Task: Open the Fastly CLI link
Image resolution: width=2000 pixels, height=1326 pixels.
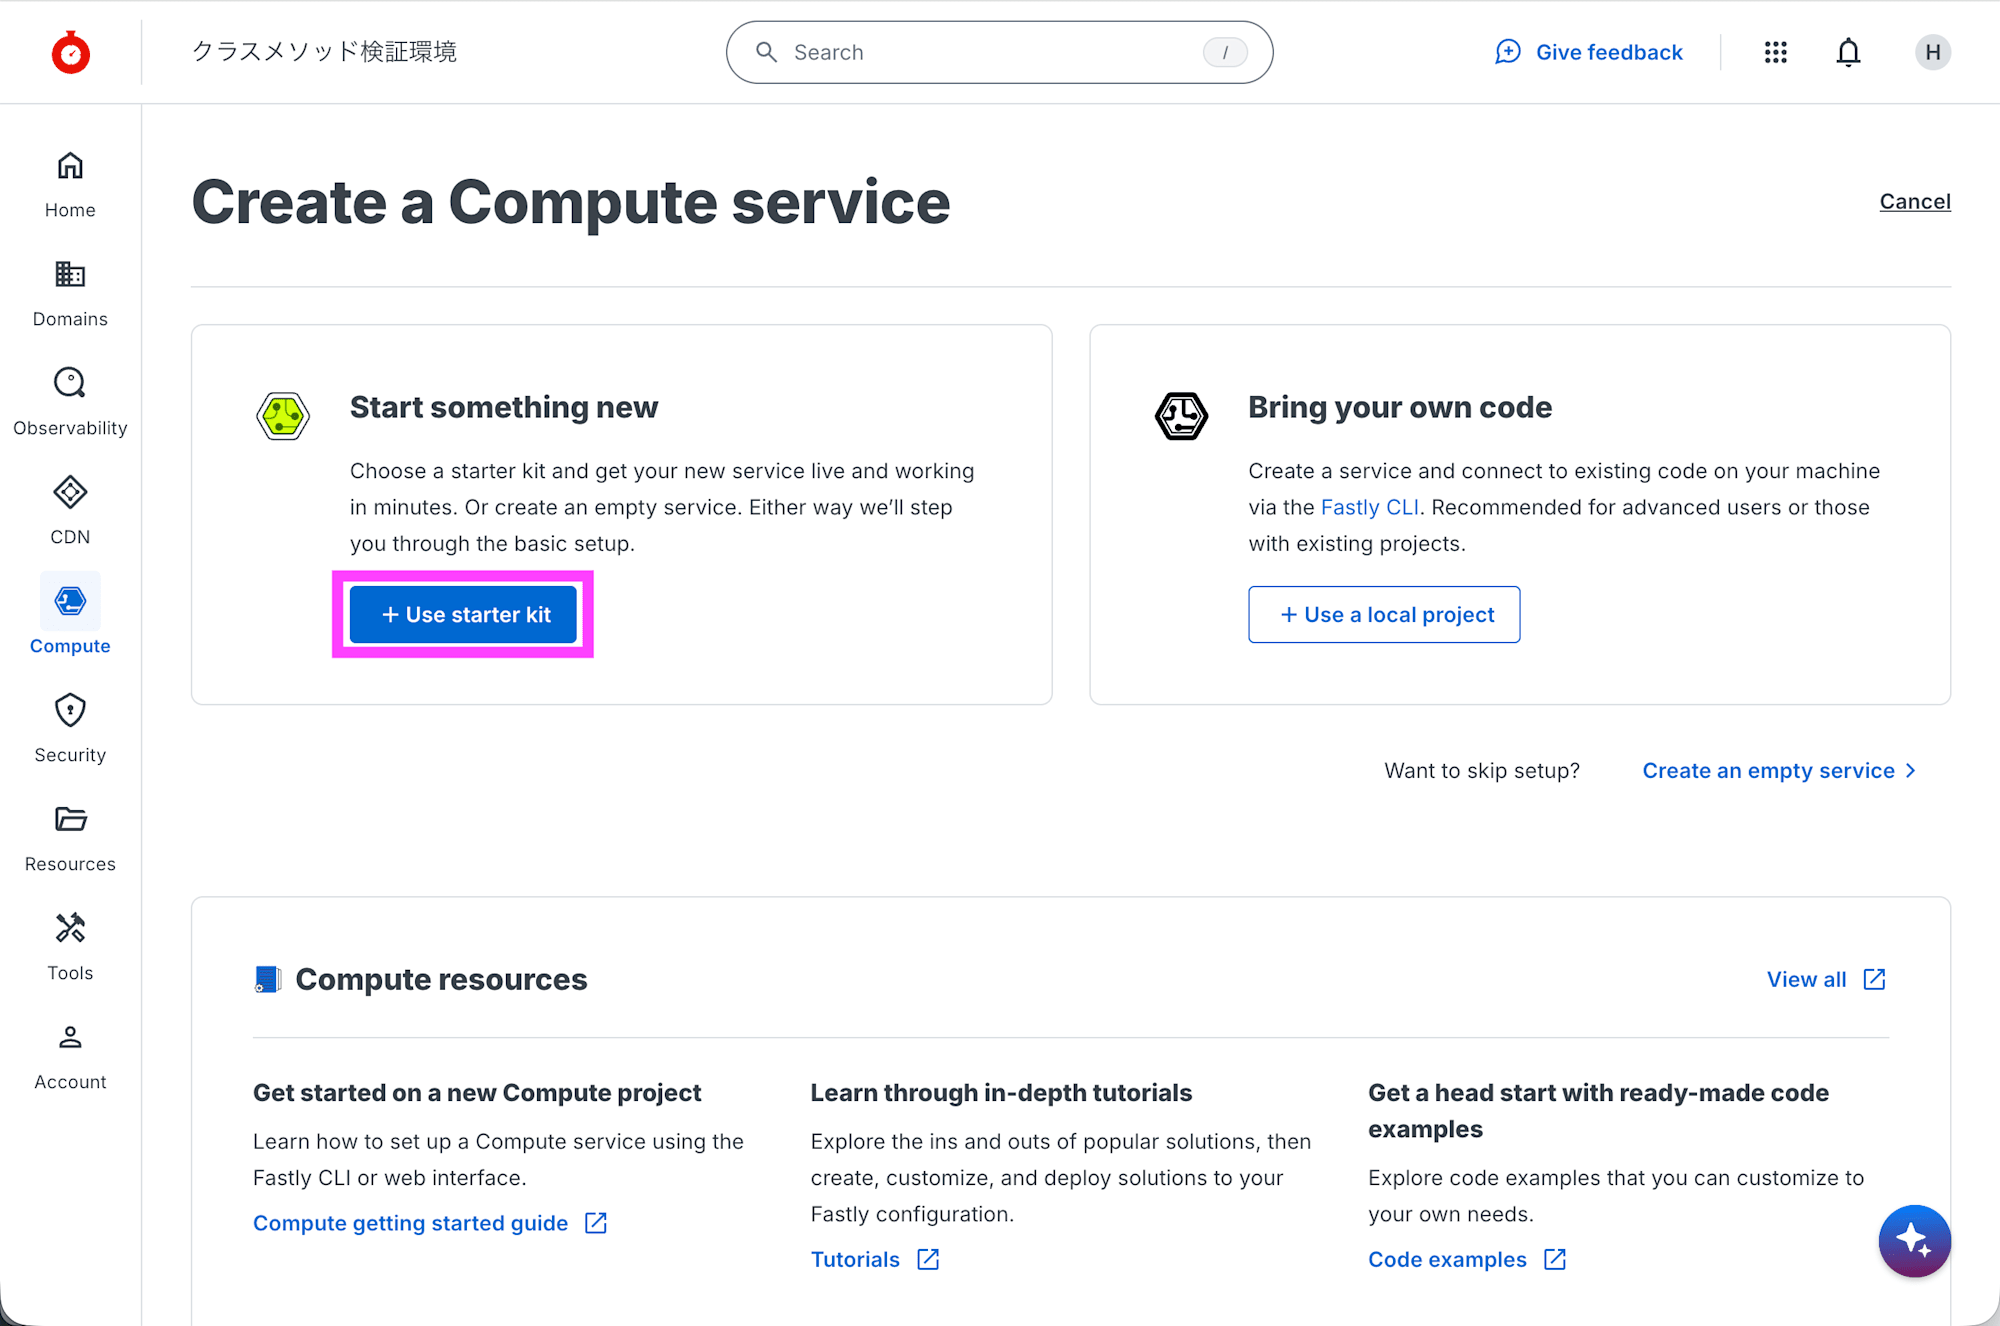Action: pos(1369,507)
